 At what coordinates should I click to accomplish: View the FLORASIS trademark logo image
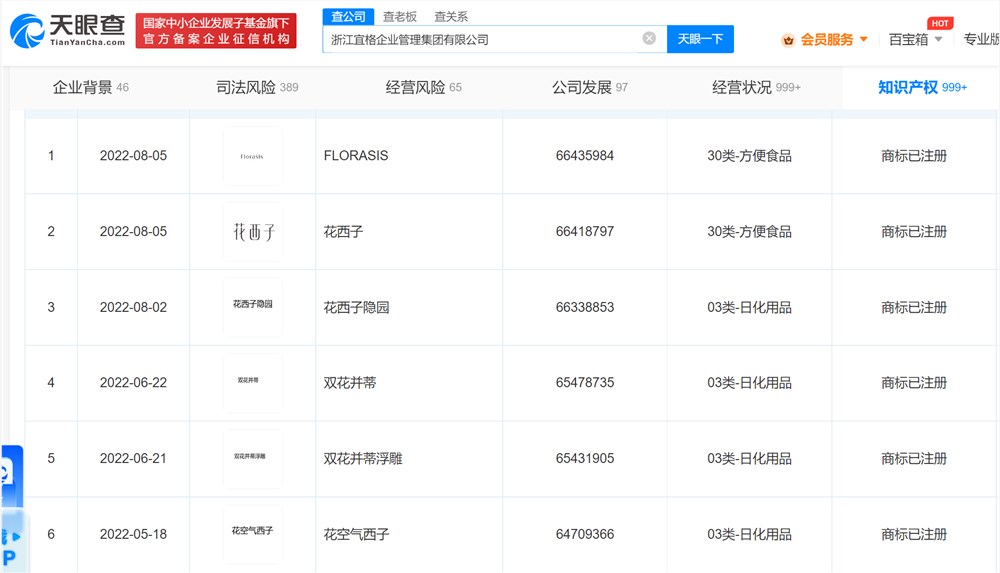click(x=252, y=156)
